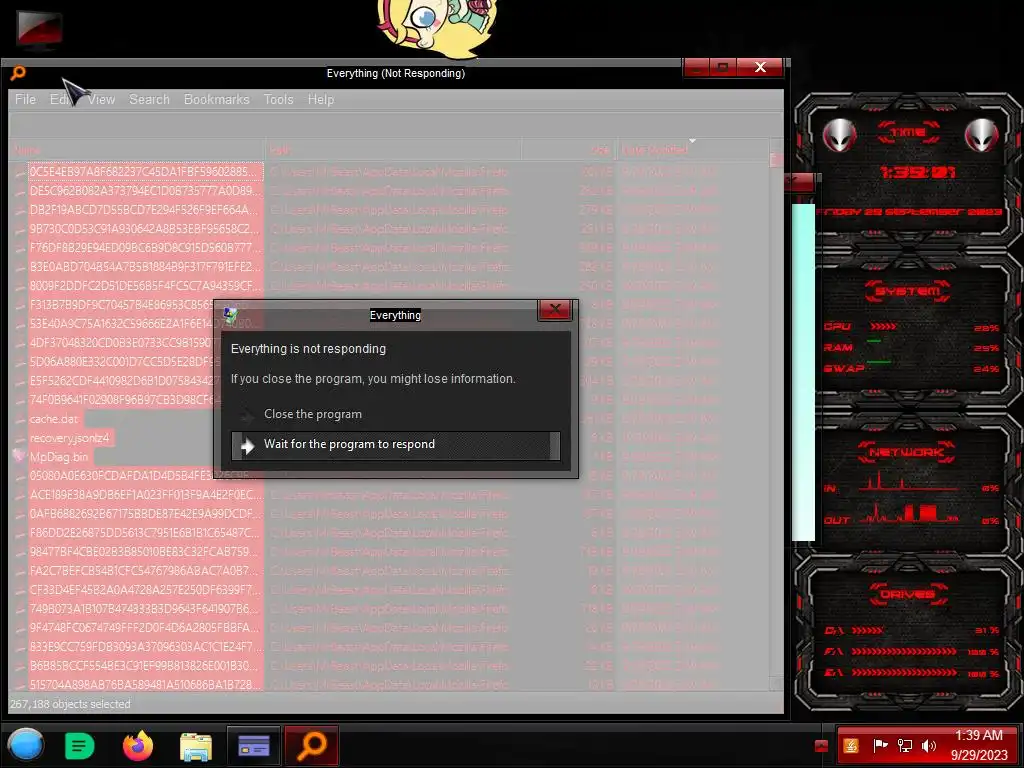Select the file starting with 515704A898AB
This screenshot has width=1024, height=768.
(145, 684)
